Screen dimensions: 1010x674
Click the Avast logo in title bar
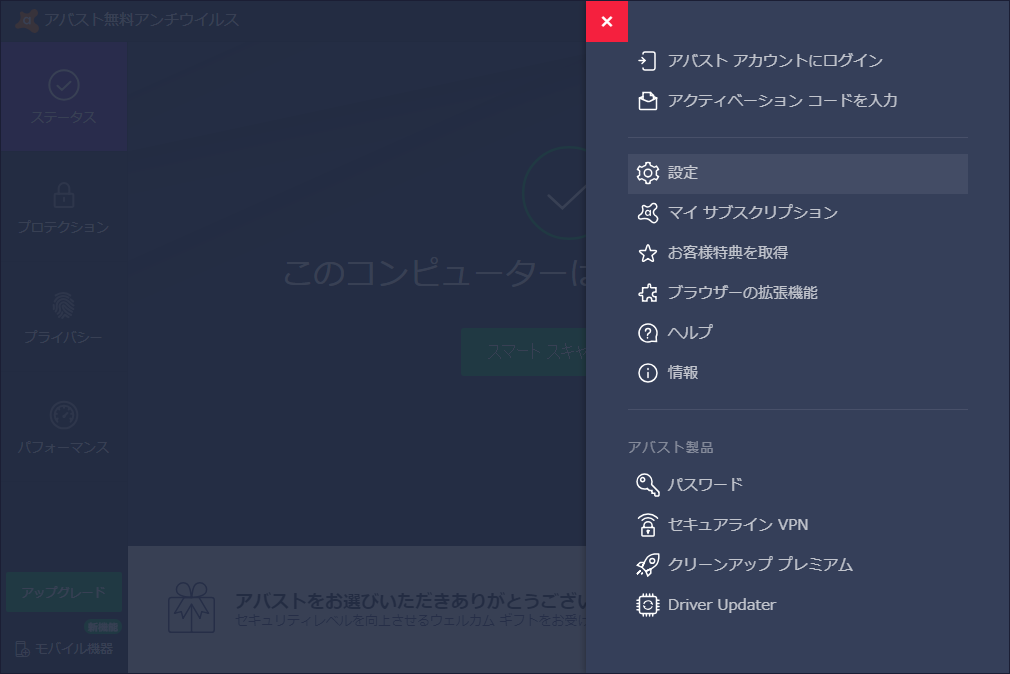click(26, 20)
